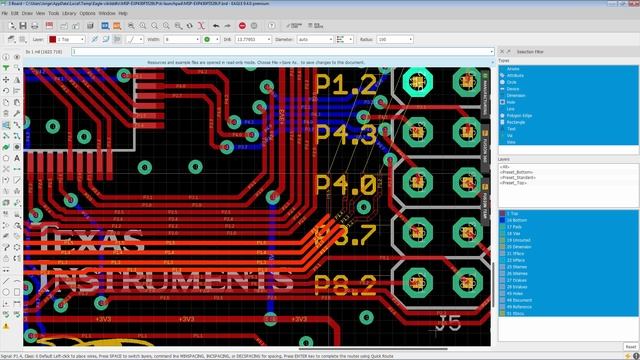Click the P4.0 silkscreen label on board

[346, 185]
